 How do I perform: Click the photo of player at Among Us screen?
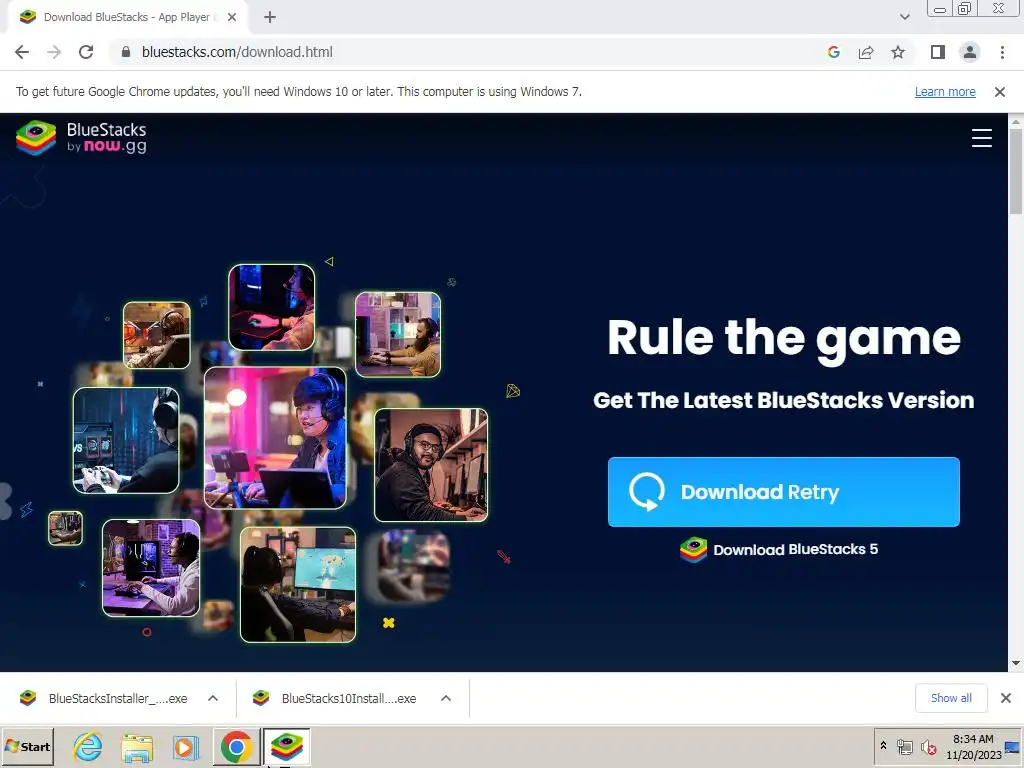(298, 585)
